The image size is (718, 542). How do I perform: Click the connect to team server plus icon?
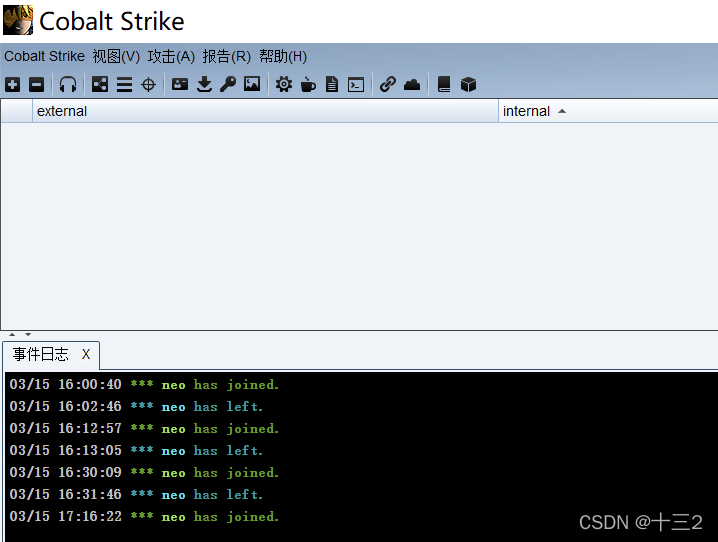pyautogui.click(x=12, y=85)
